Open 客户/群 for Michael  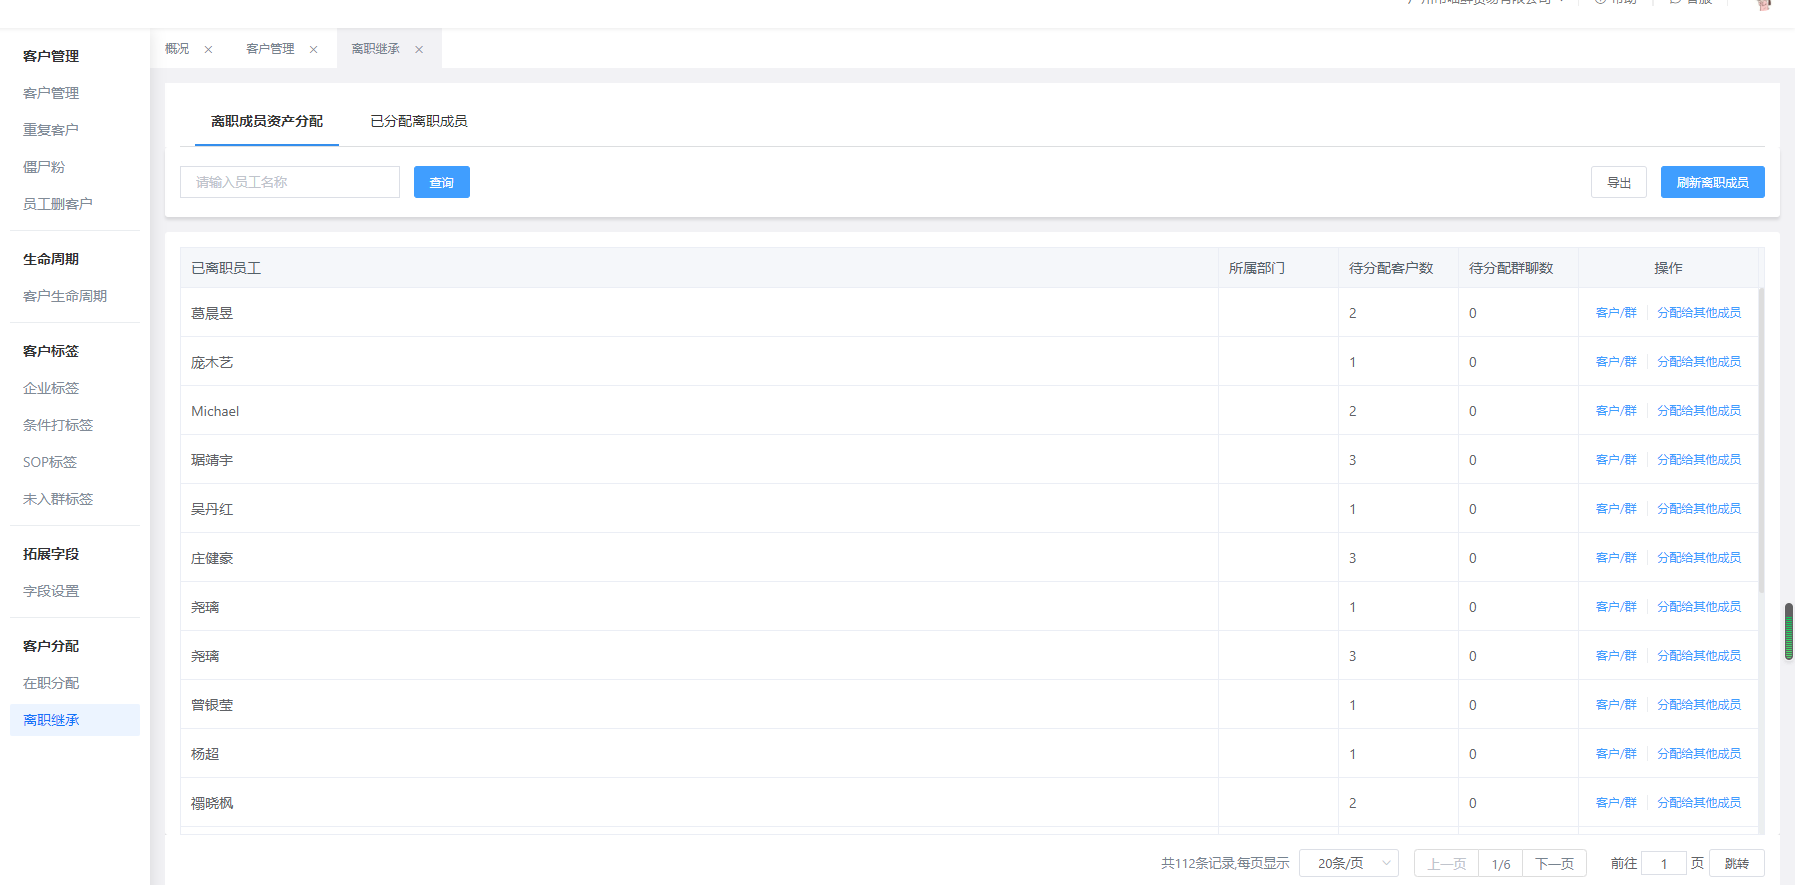pyautogui.click(x=1615, y=411)
